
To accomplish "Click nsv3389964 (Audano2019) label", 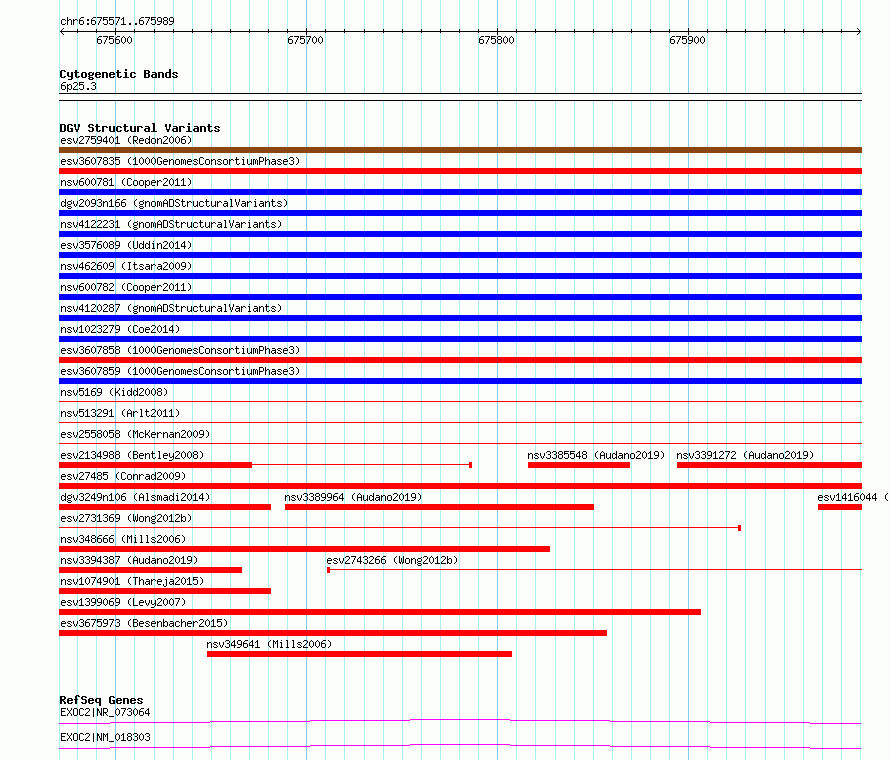I will coord(353,497).
